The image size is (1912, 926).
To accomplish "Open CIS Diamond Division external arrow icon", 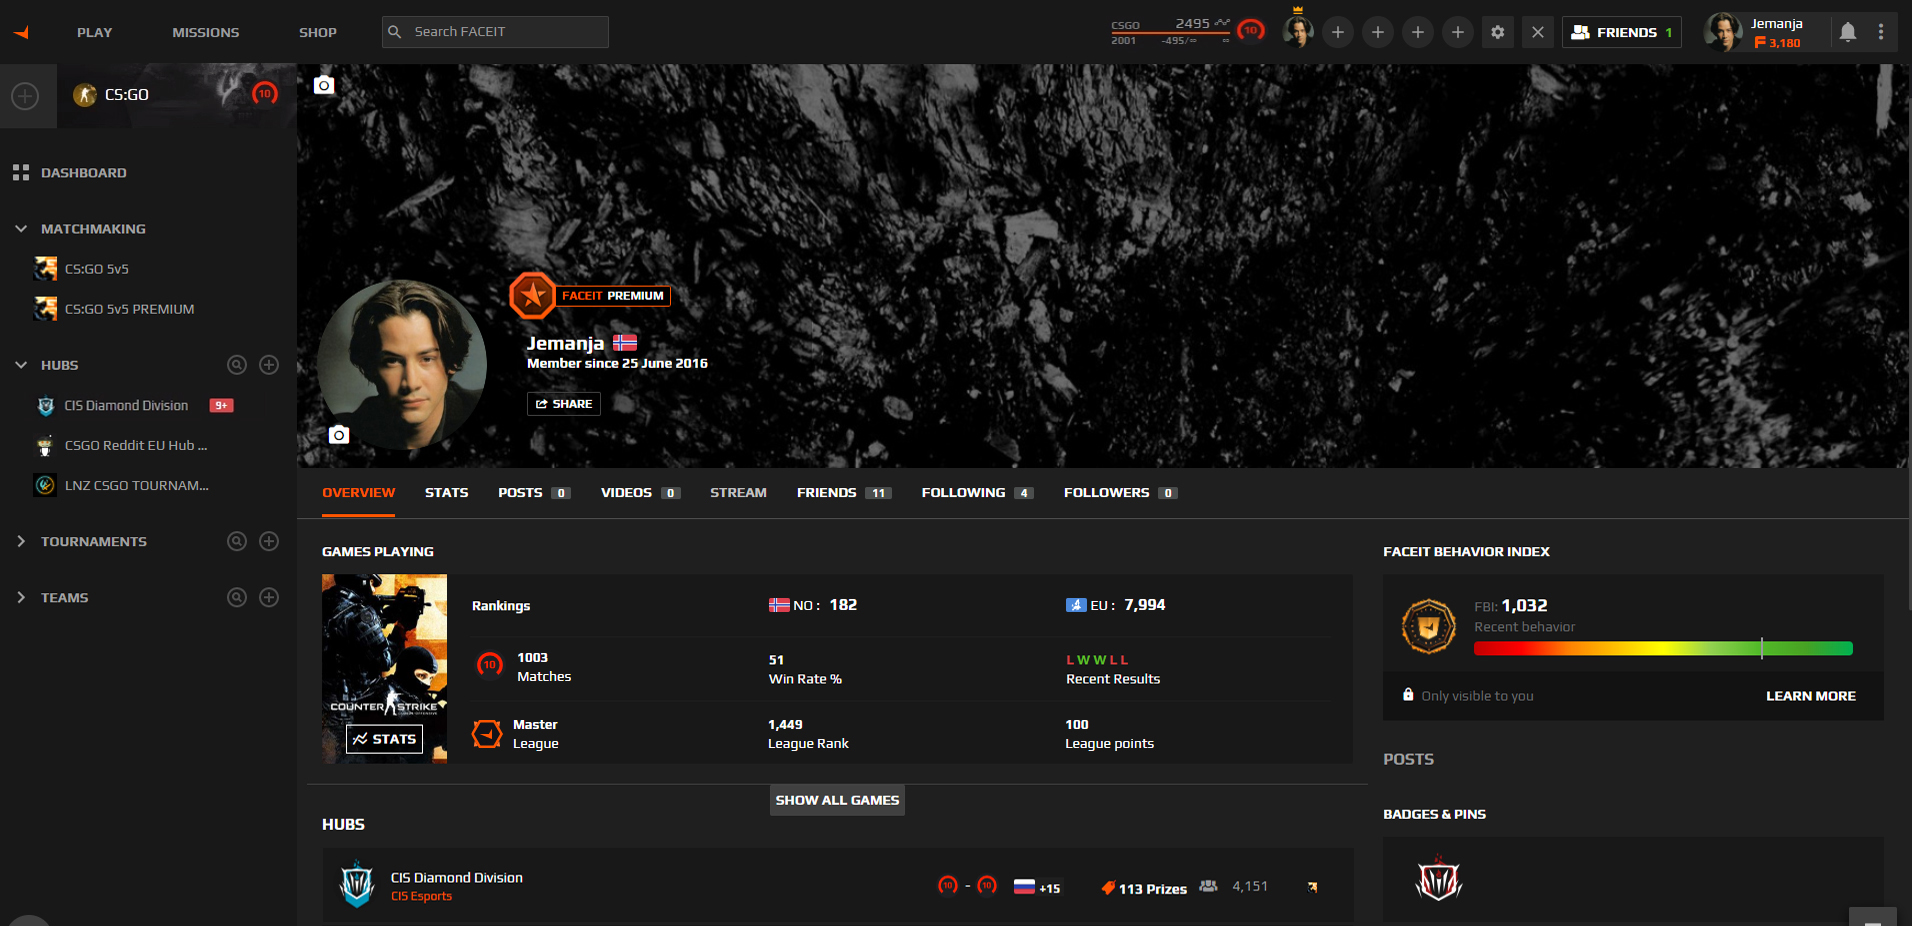I will coord(1313,887).
